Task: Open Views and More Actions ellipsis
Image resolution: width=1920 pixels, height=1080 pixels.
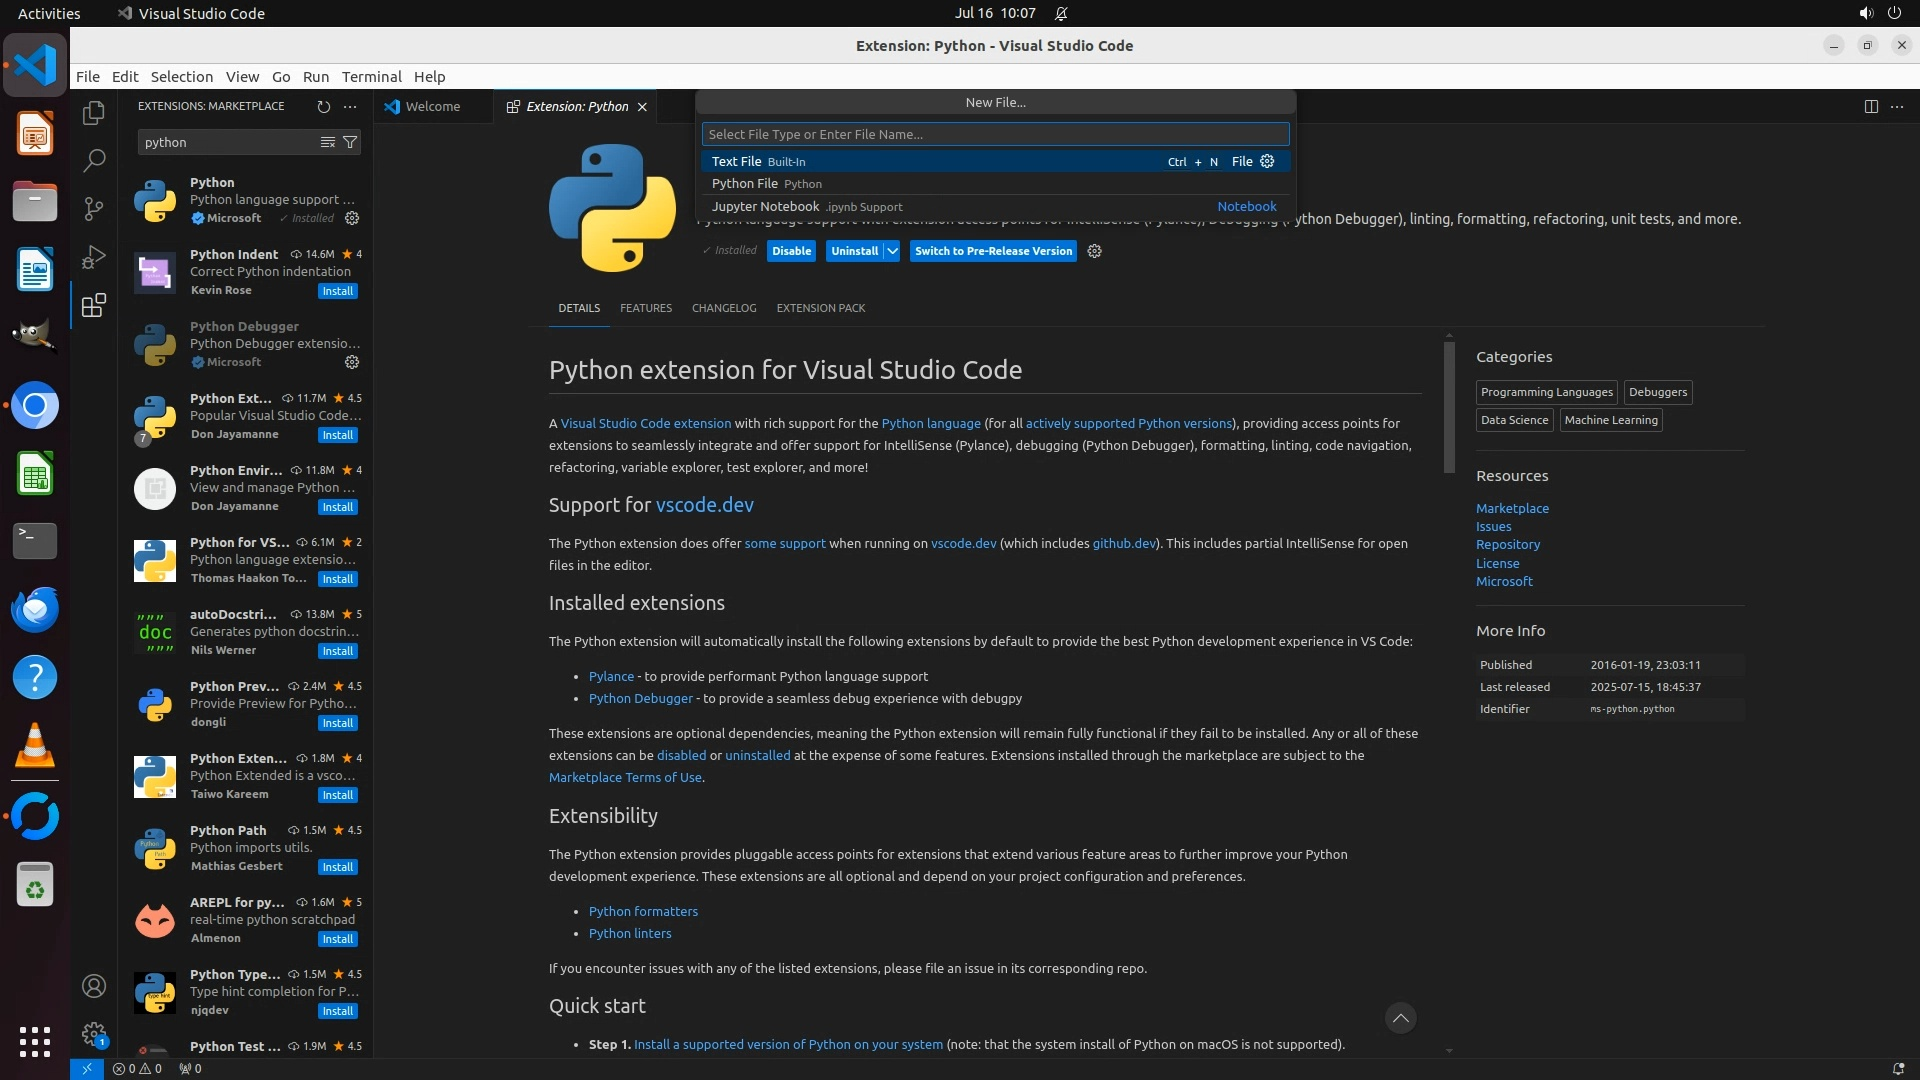Action: [x=350, y=106]
